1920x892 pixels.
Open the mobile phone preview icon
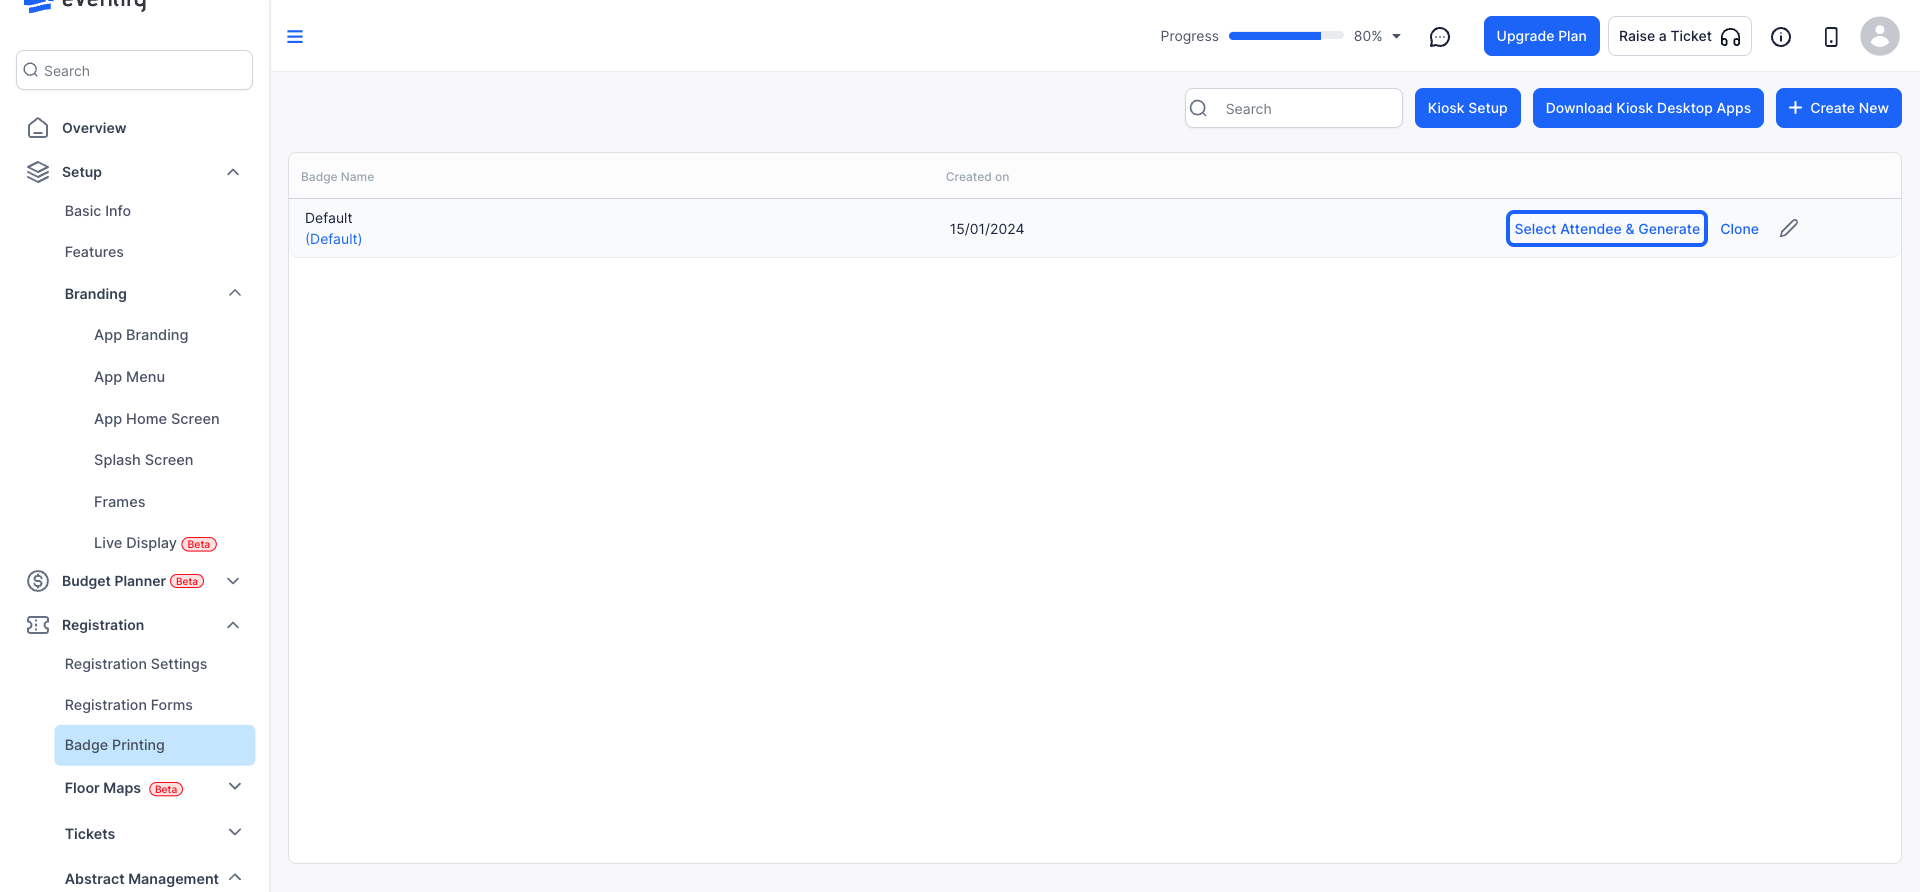pos(1831,37)
